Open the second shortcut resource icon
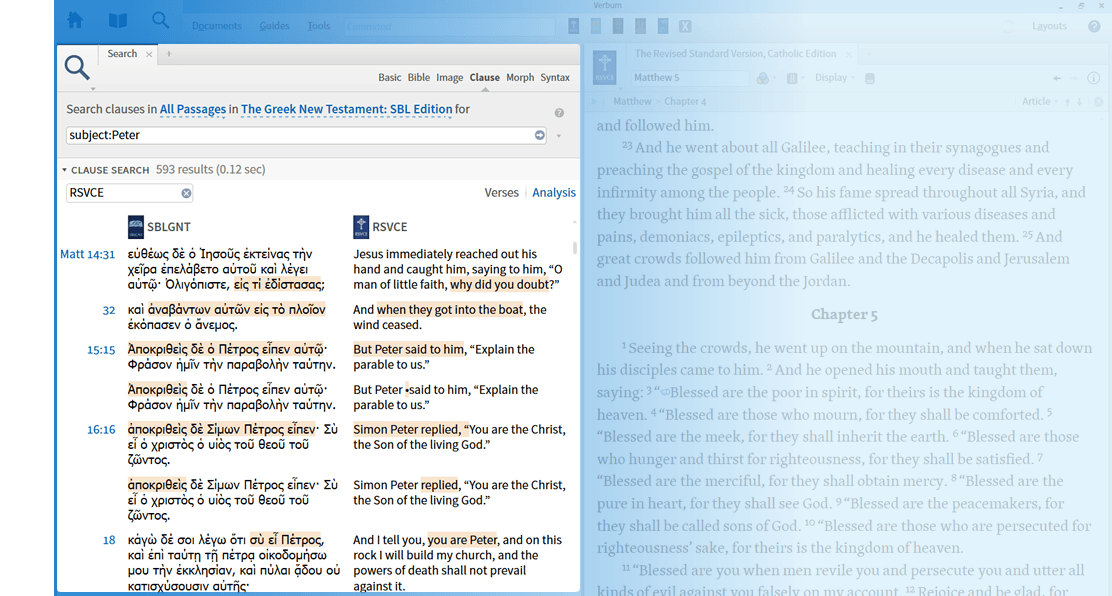Viewport: 1112px width, 596px height. (596, 26)
